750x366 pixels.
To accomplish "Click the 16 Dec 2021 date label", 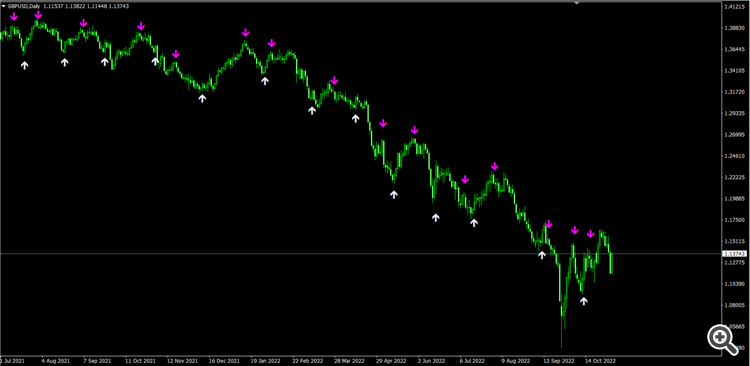I will pos(224,361).
